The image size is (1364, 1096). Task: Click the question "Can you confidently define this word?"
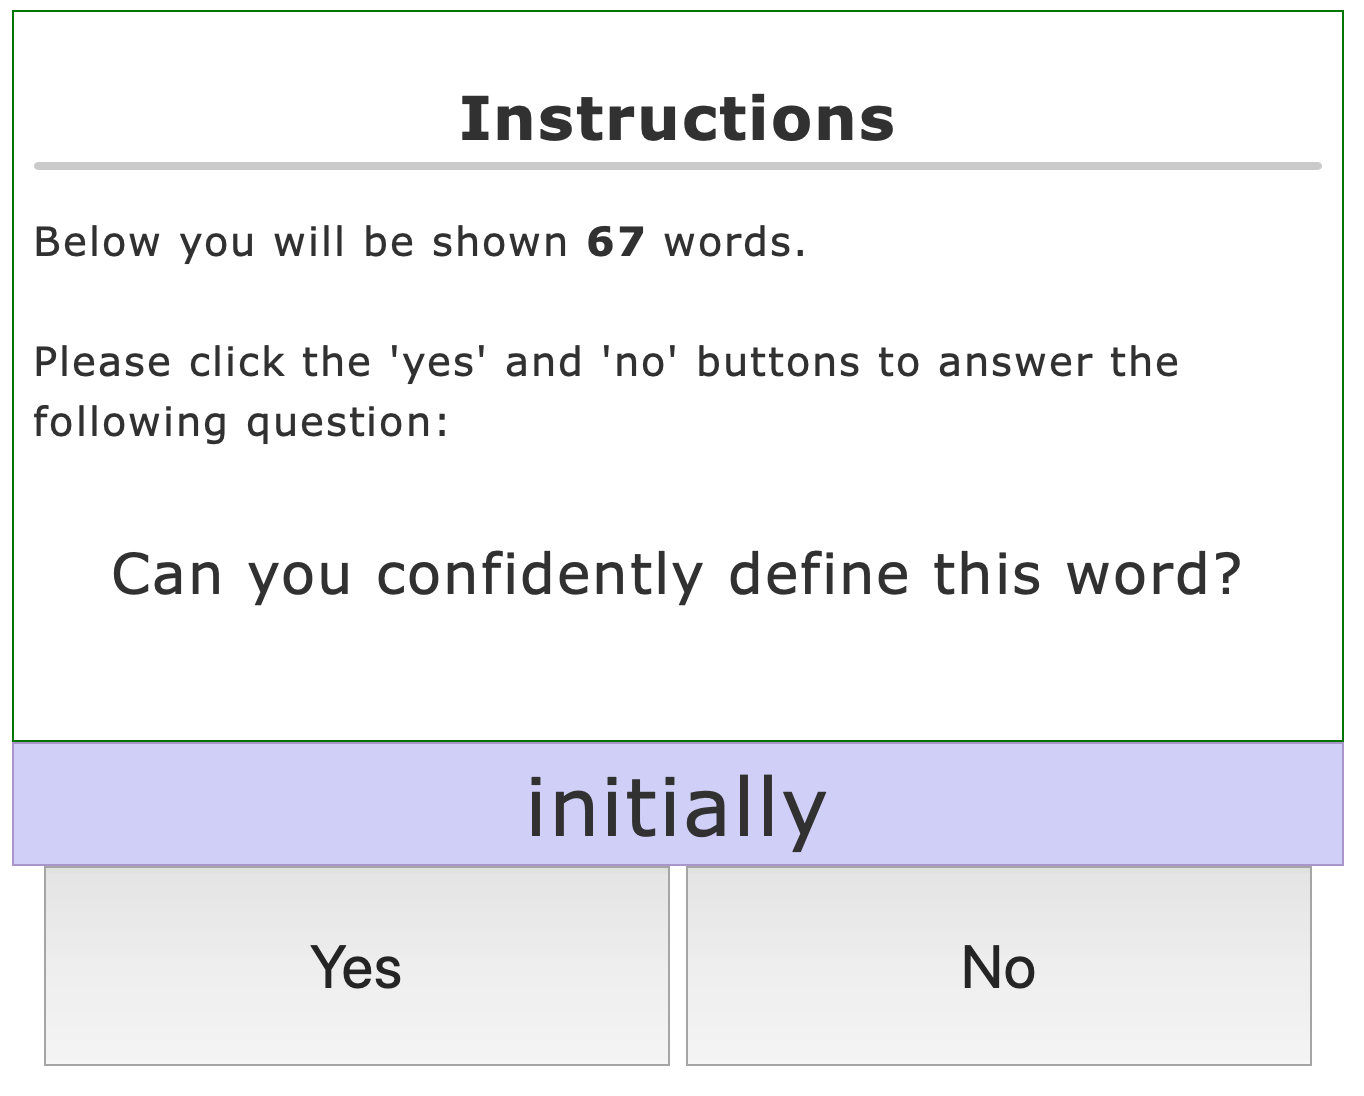click(x=677, y=575)
